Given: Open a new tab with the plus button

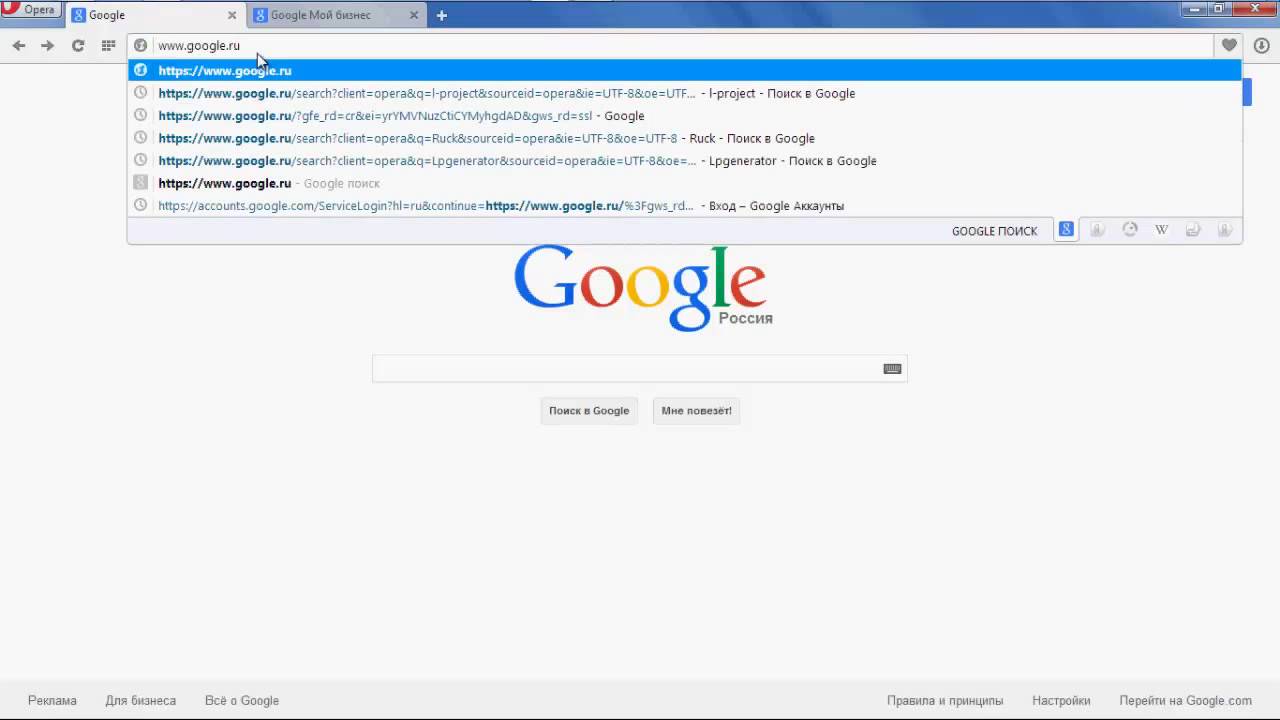Looking at the screenshot, I should tap(441, 15).
